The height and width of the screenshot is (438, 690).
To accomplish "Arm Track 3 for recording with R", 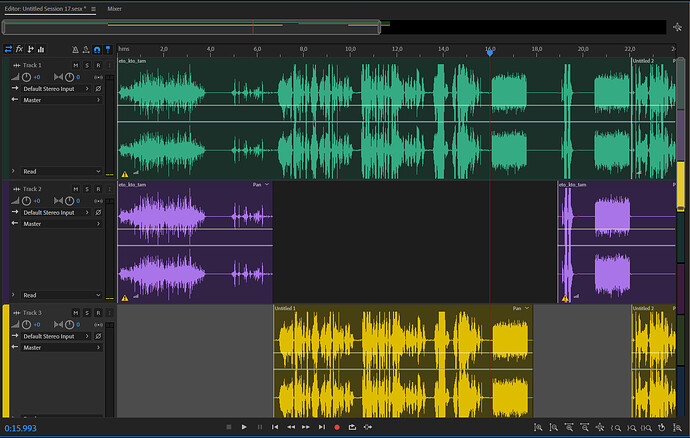I will 98,313.
